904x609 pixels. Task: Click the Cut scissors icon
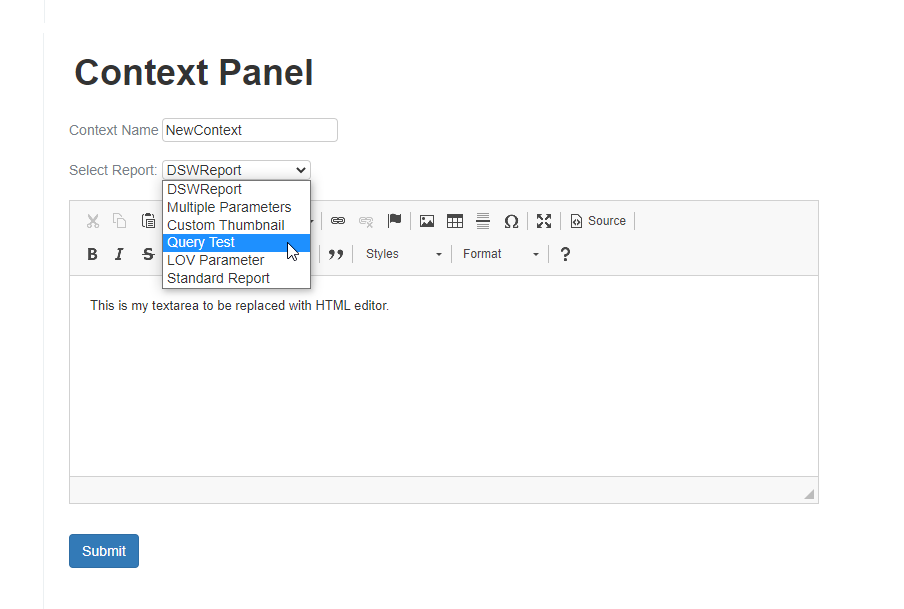point(93,221)
